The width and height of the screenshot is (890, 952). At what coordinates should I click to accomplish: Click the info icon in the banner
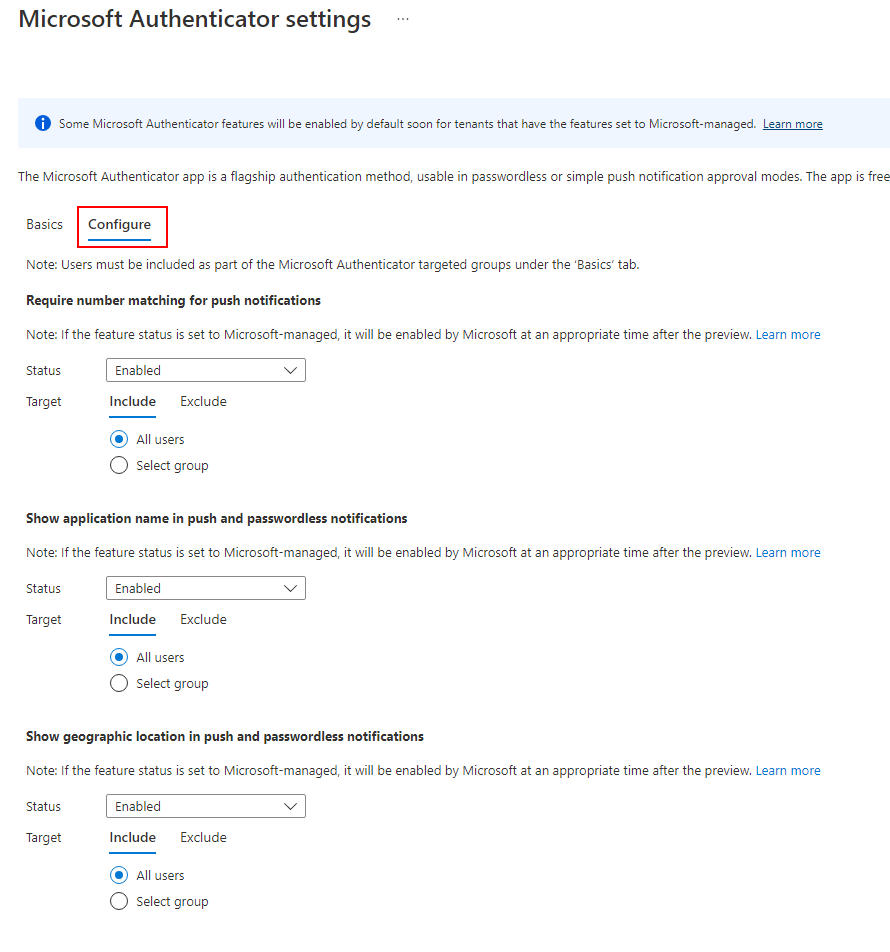pyautogui.click(x=43, y=123)
